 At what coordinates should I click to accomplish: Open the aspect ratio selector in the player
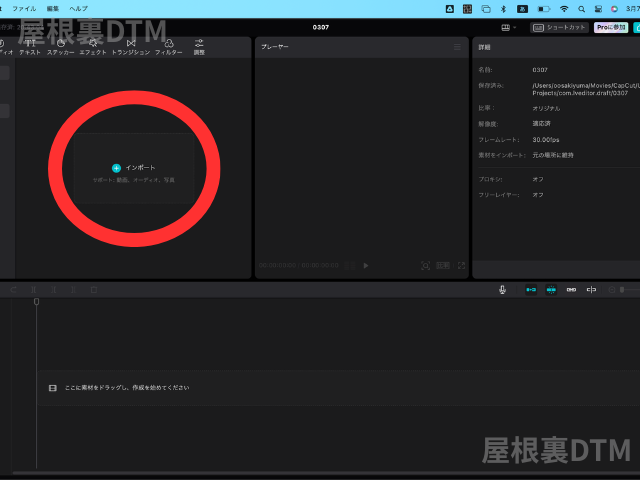pyautogui.click(x=443, y=266)
